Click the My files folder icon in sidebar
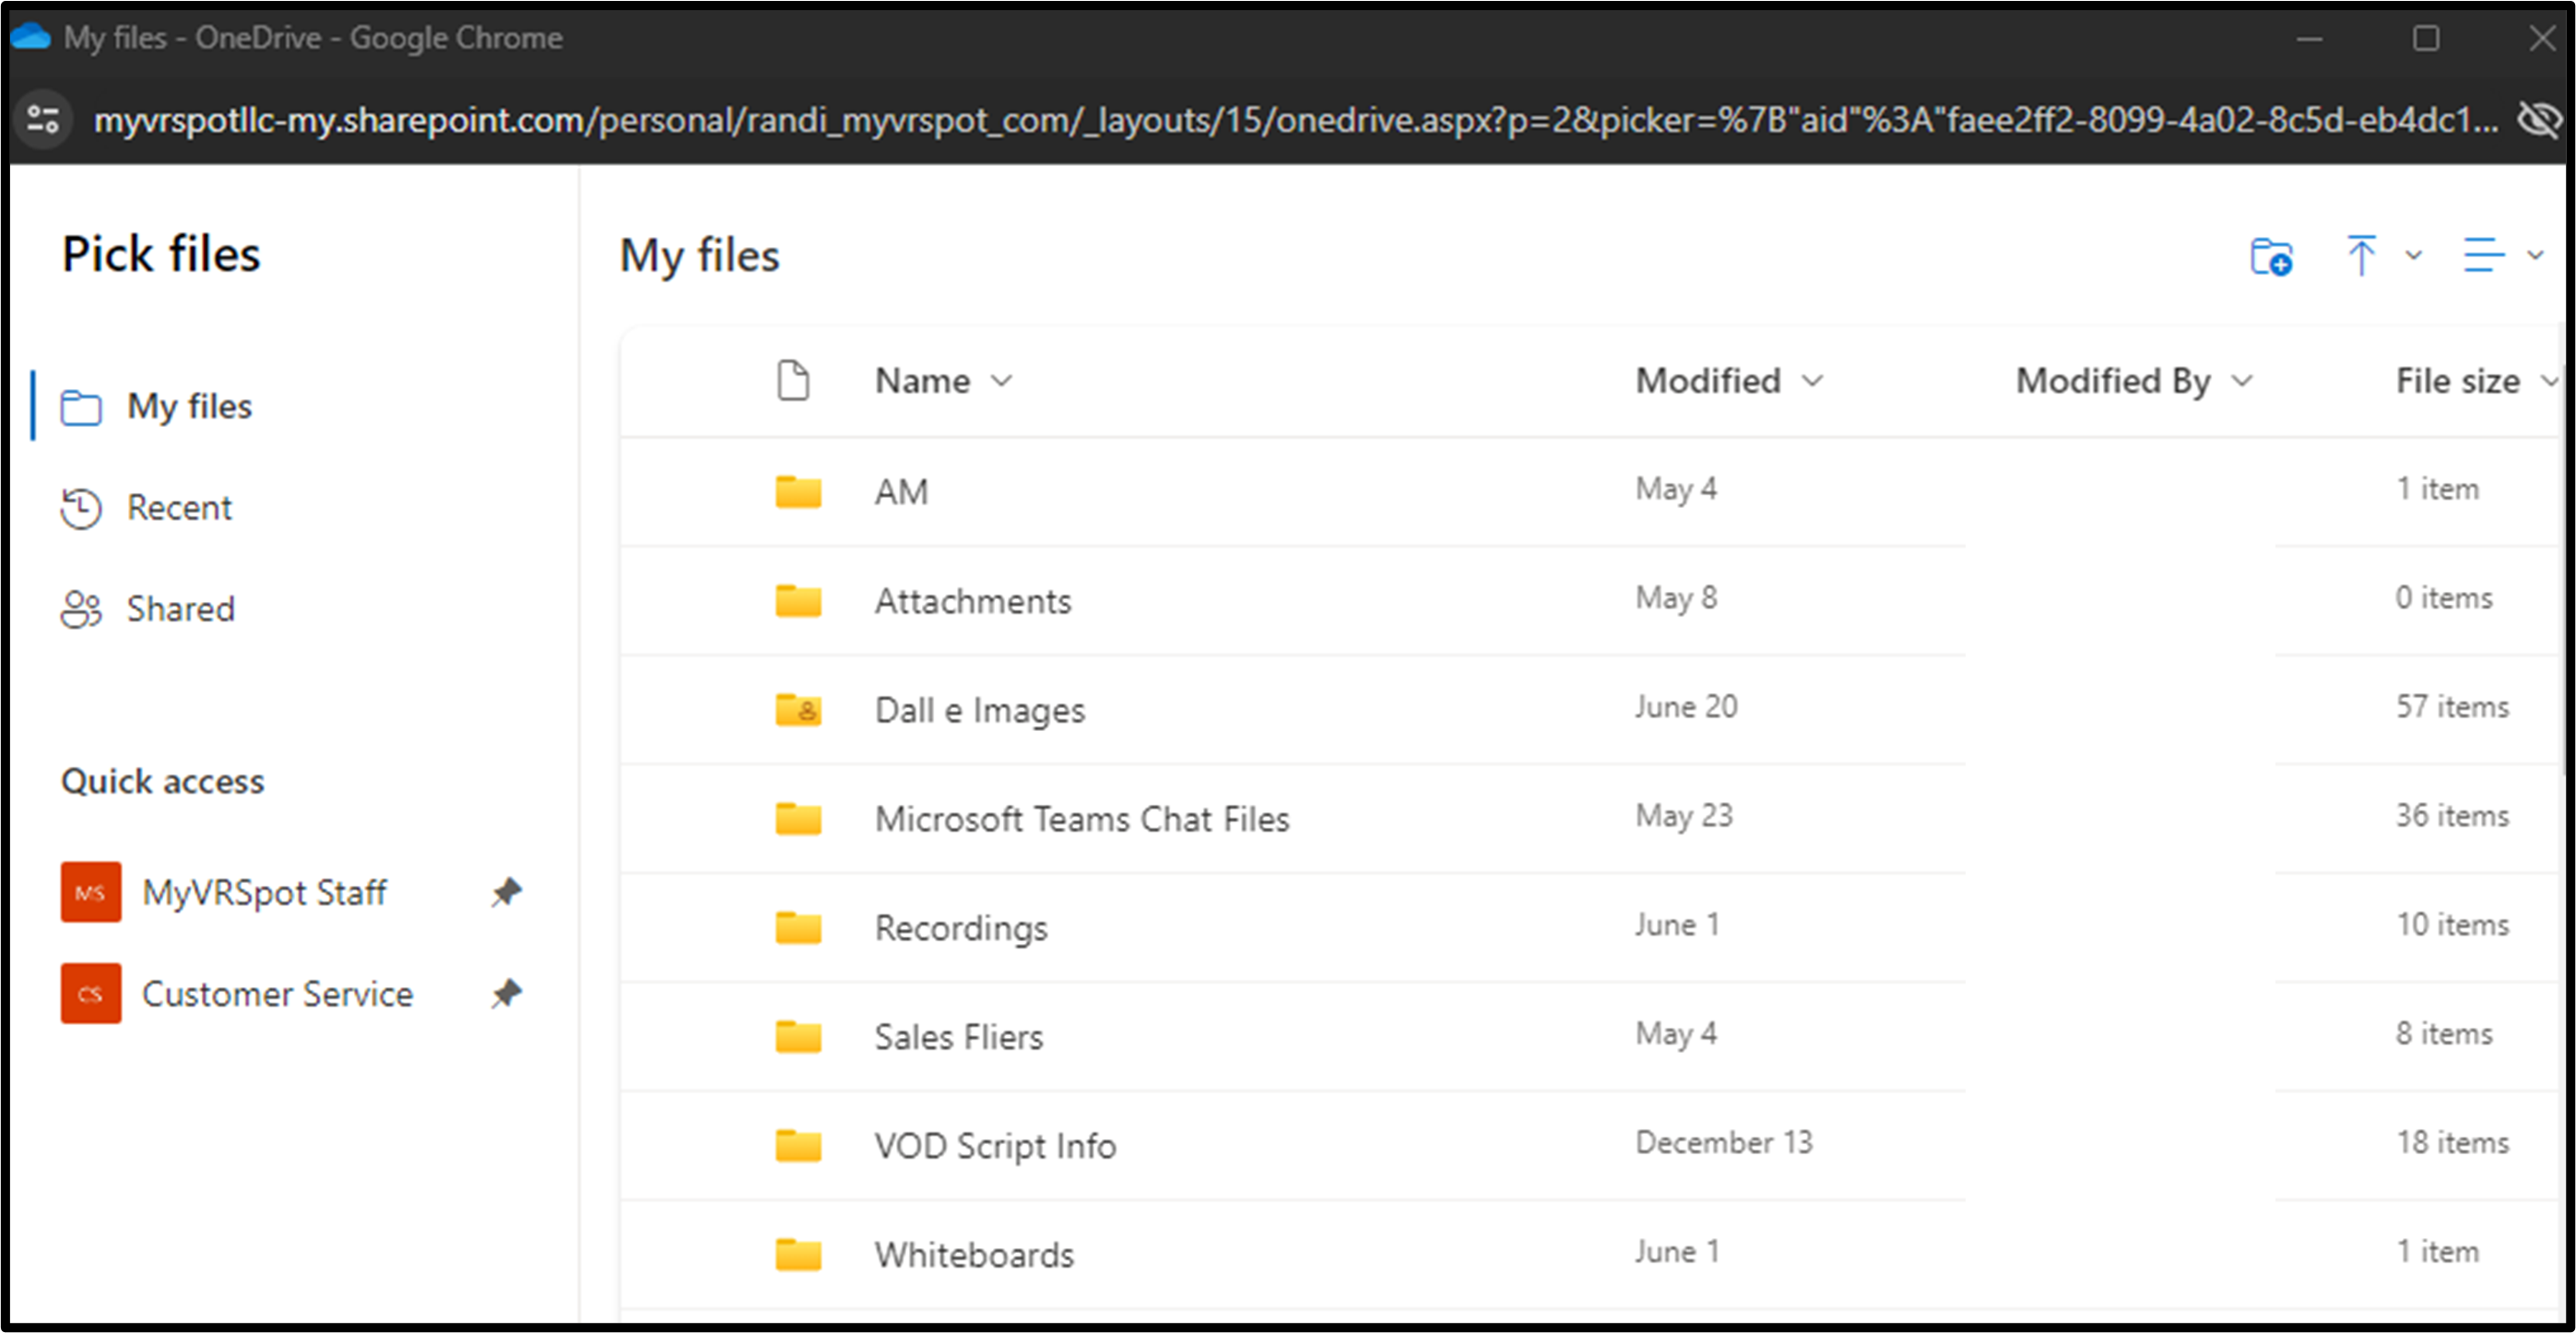Screen dimensions: 2576x1333 [81, 407]
